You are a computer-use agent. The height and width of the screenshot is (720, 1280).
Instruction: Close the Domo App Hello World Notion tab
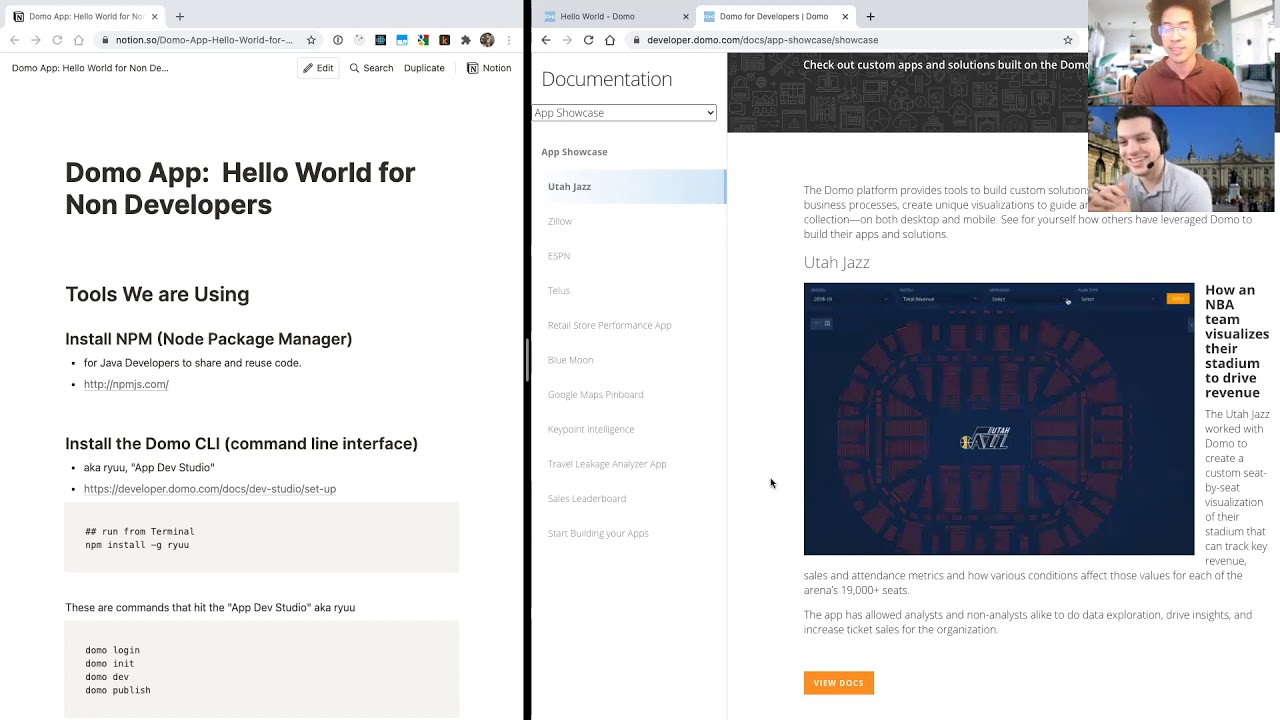click(x=156, y=16)
